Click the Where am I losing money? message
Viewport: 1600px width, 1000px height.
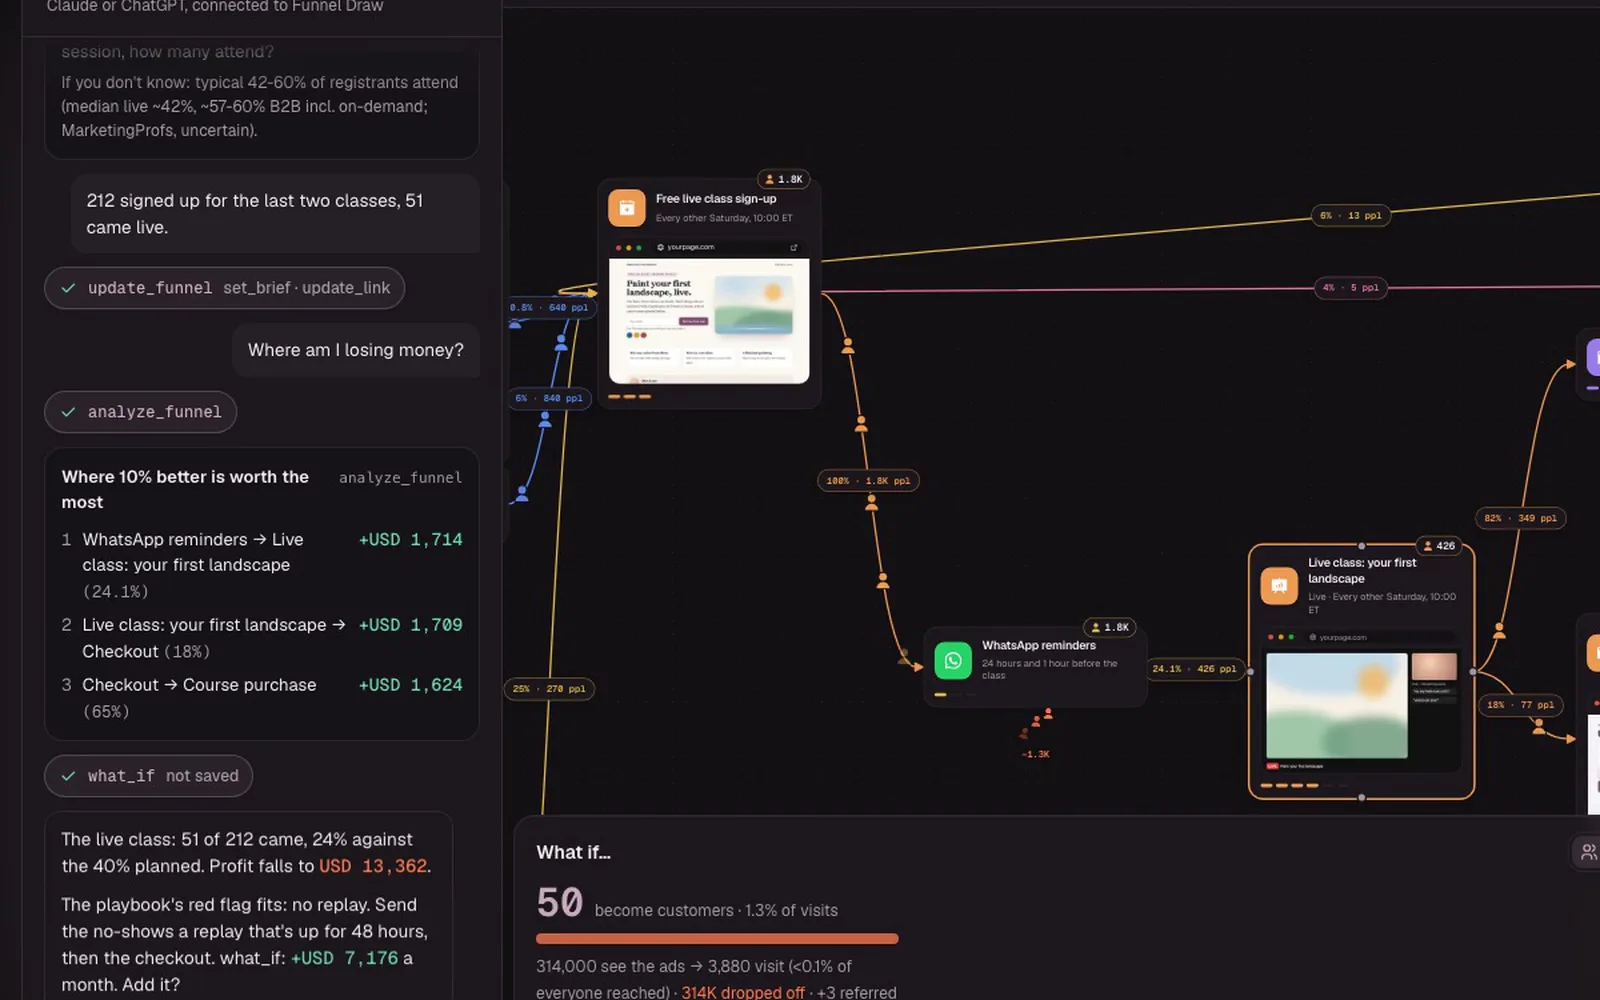point(356,350)
